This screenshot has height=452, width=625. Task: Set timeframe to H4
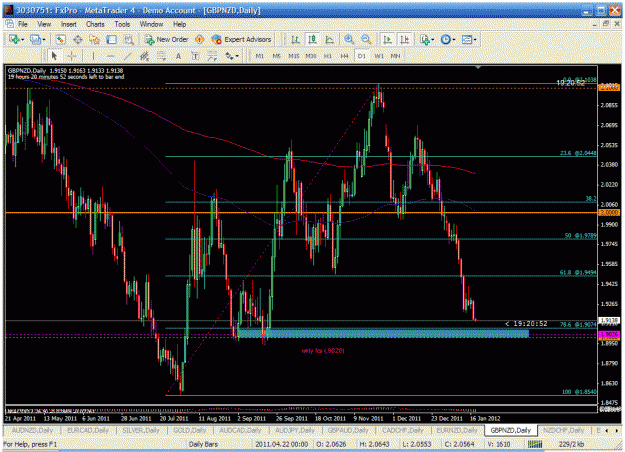tap(344, 56)
